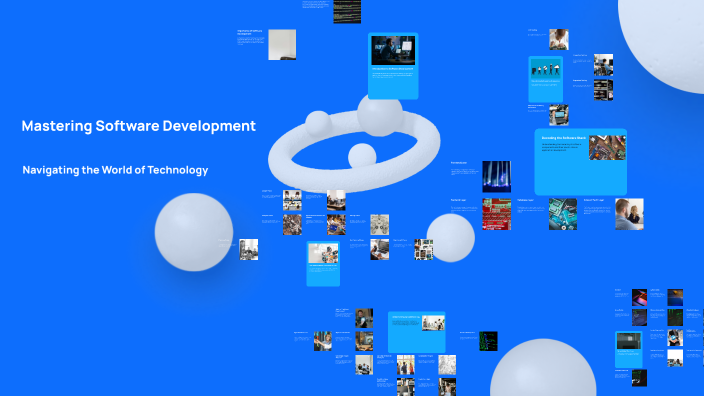Image resolution: width=704 pixels, height=396 pixels.
Task: Select the dark code thumbnail with red accents
Action: (x=639, y=378)
